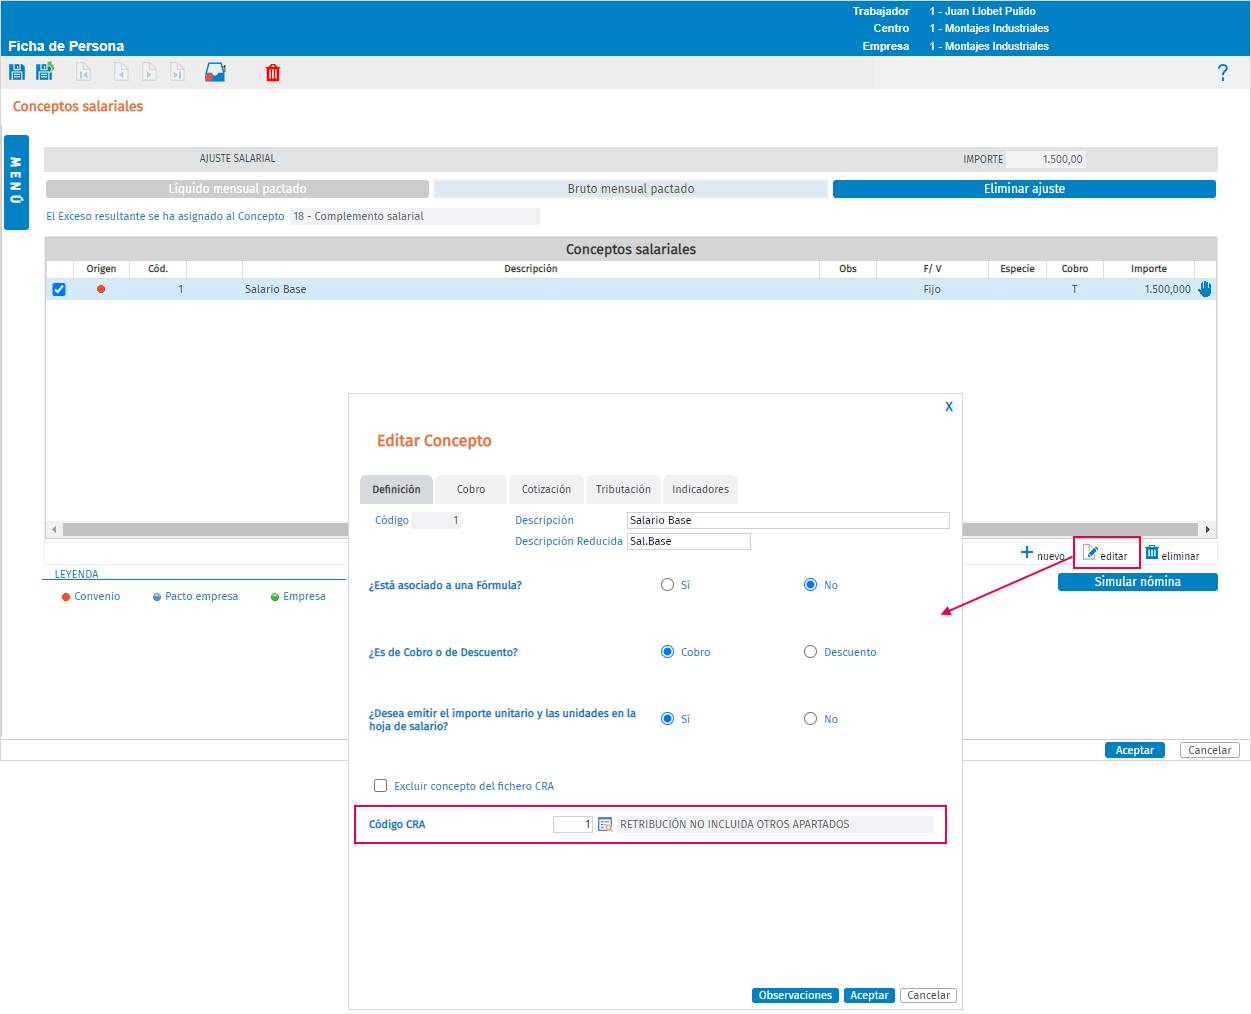
Task: Check Excluir concepto del fichero CRA
Action: (380, 786)
